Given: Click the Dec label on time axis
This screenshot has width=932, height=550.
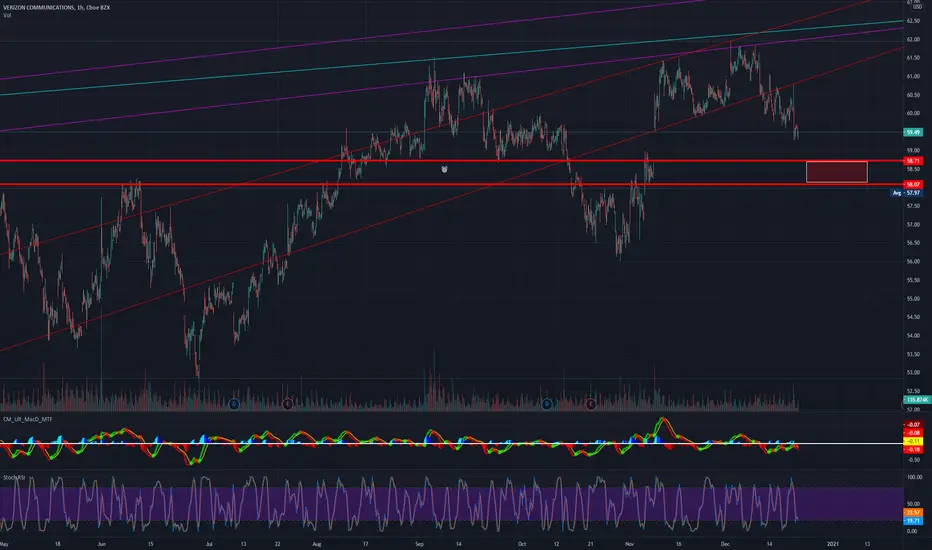Looking at the screenshot, I should (x=725, y=544).
